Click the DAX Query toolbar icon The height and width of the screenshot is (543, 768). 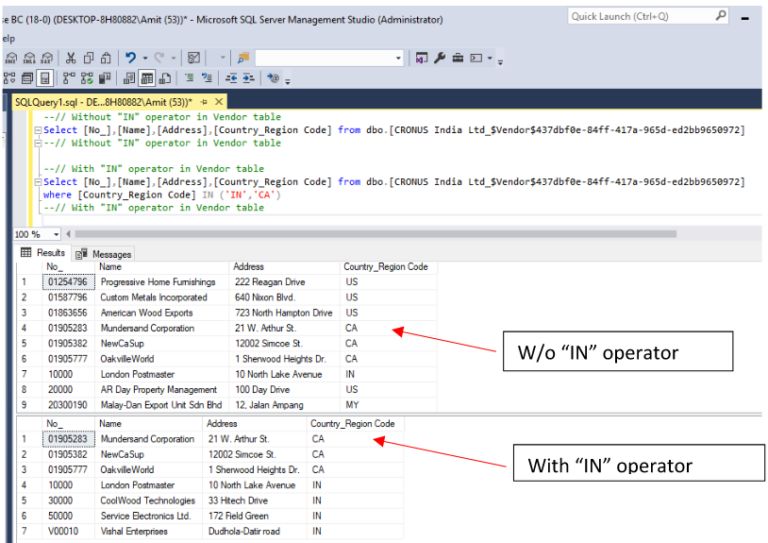tap(47, 58)
